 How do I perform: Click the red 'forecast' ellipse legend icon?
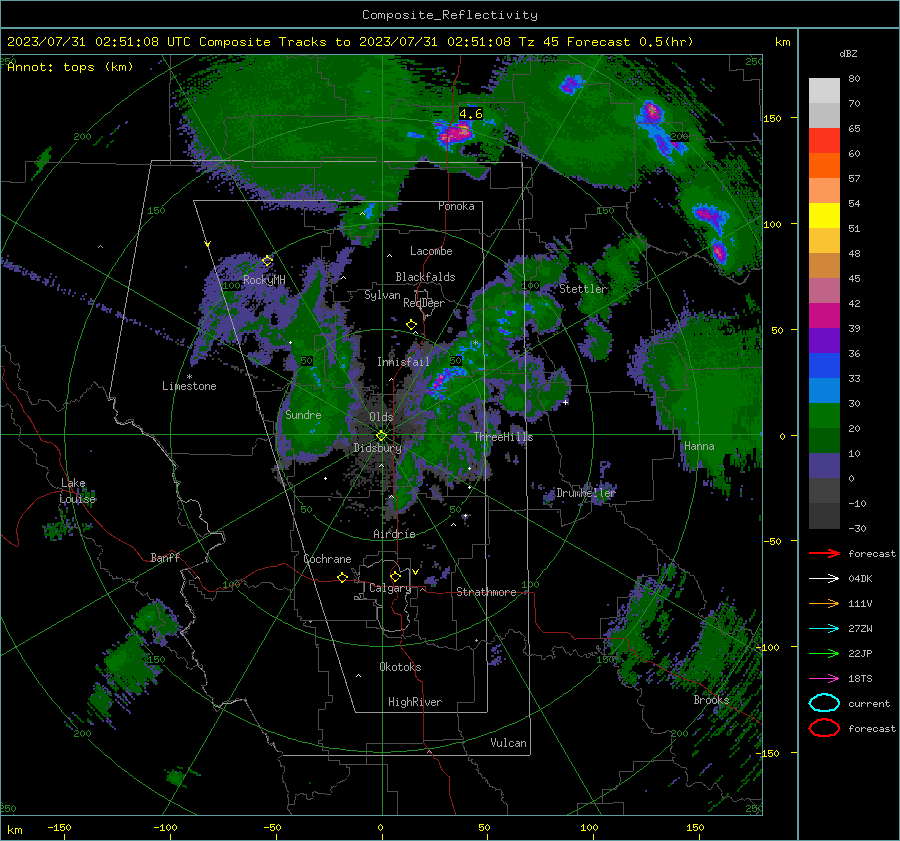(x=824, y=728)
